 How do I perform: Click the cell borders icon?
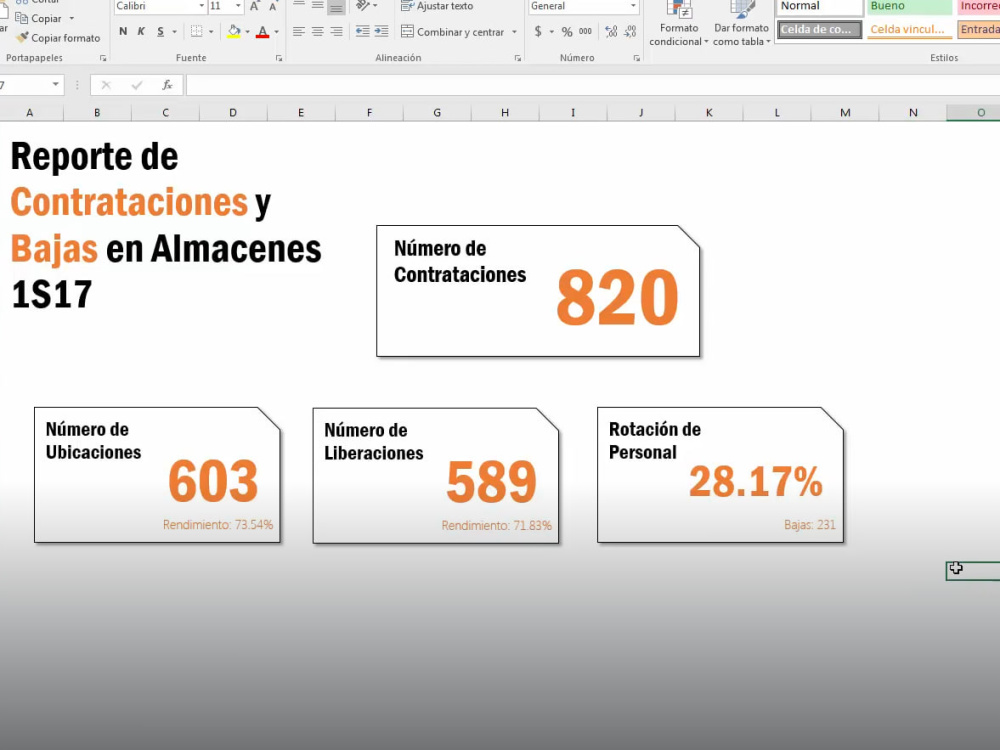[x=196, y=31]
